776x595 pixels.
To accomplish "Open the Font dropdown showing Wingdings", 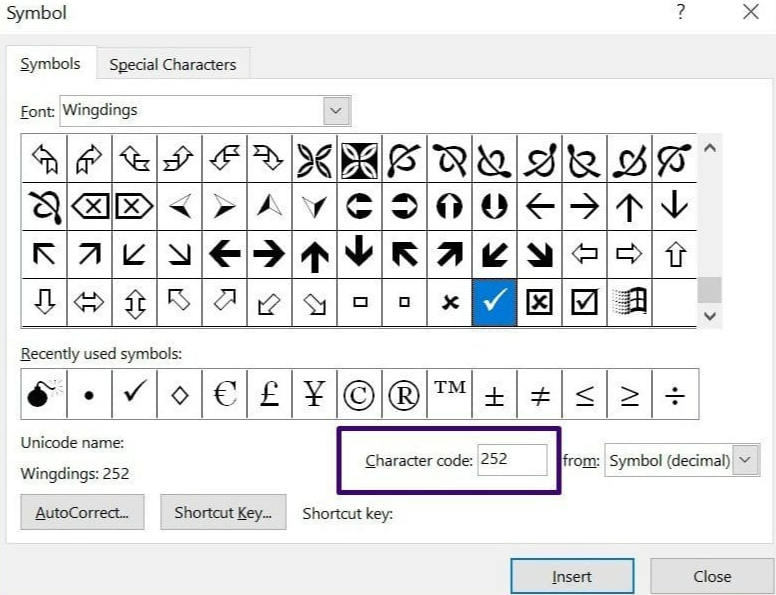I will point(336,110).
